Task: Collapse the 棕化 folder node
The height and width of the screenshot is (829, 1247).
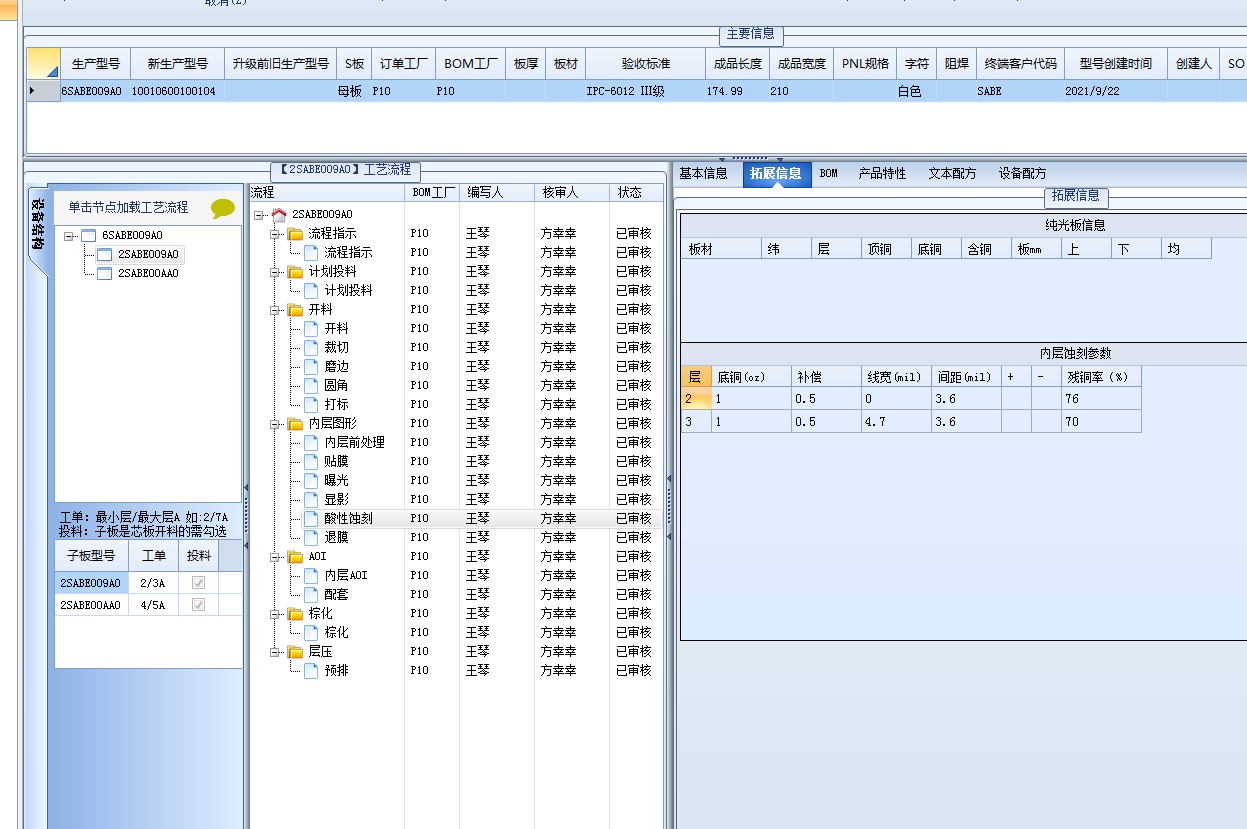Action: (275, 613)
